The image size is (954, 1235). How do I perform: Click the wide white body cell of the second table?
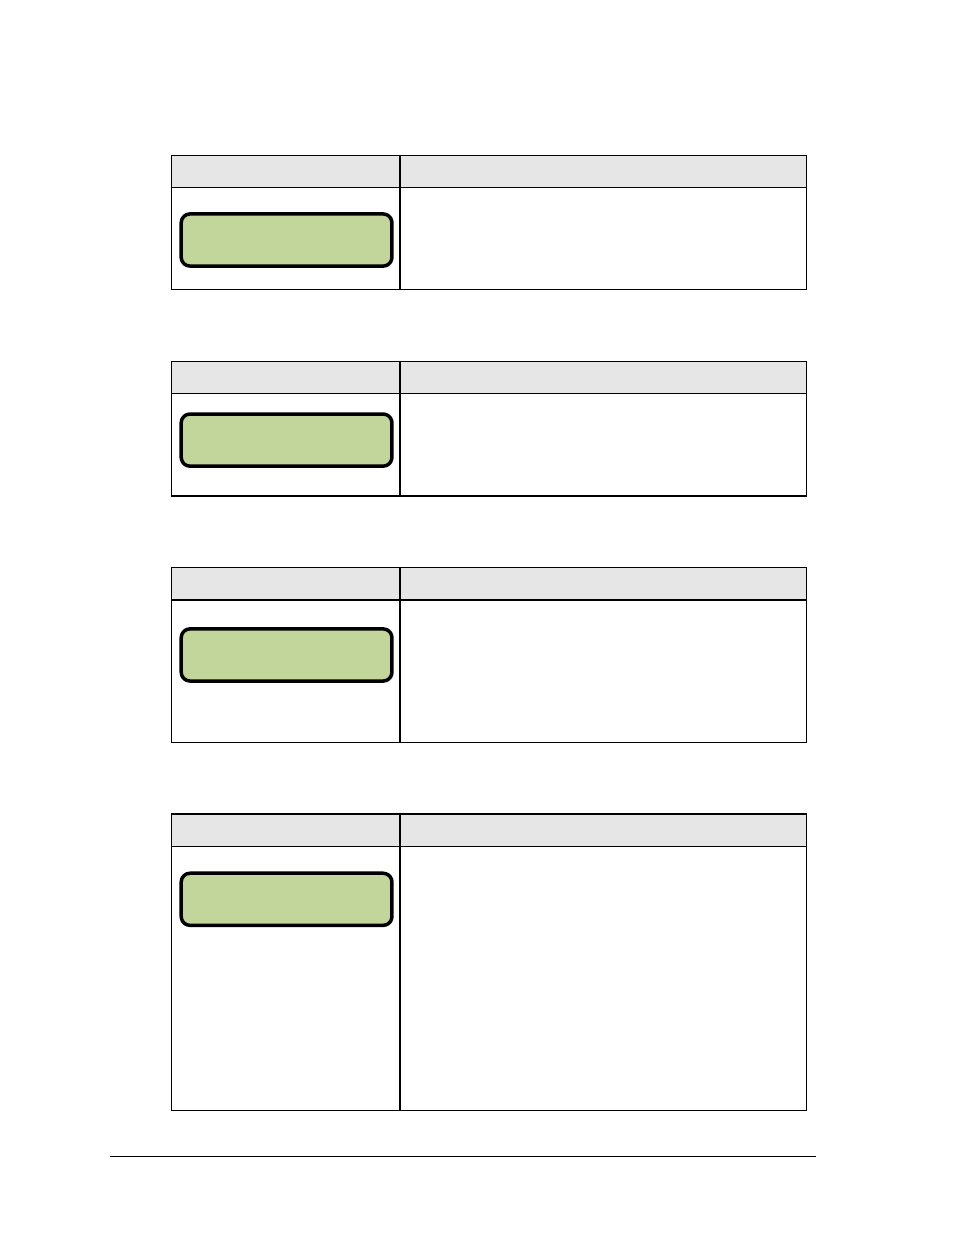click(x=603, y=444)
